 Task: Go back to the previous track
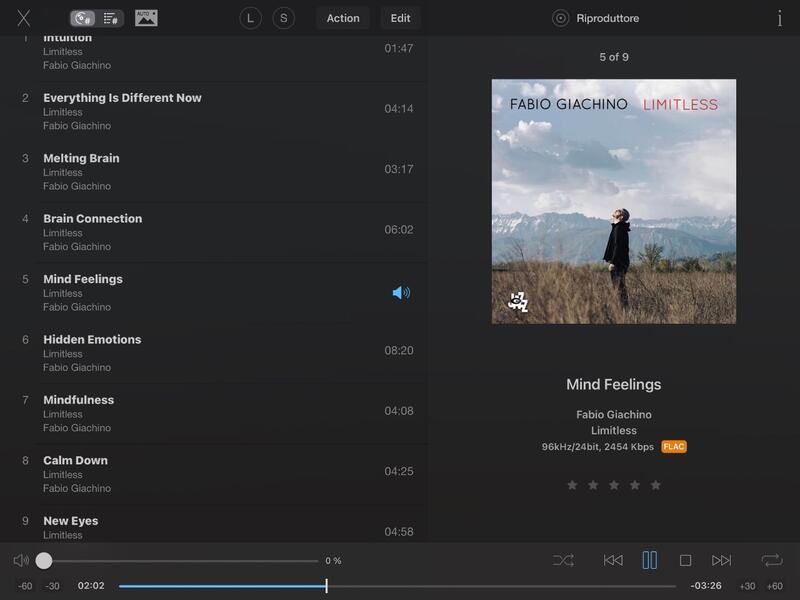click(613, 561)
